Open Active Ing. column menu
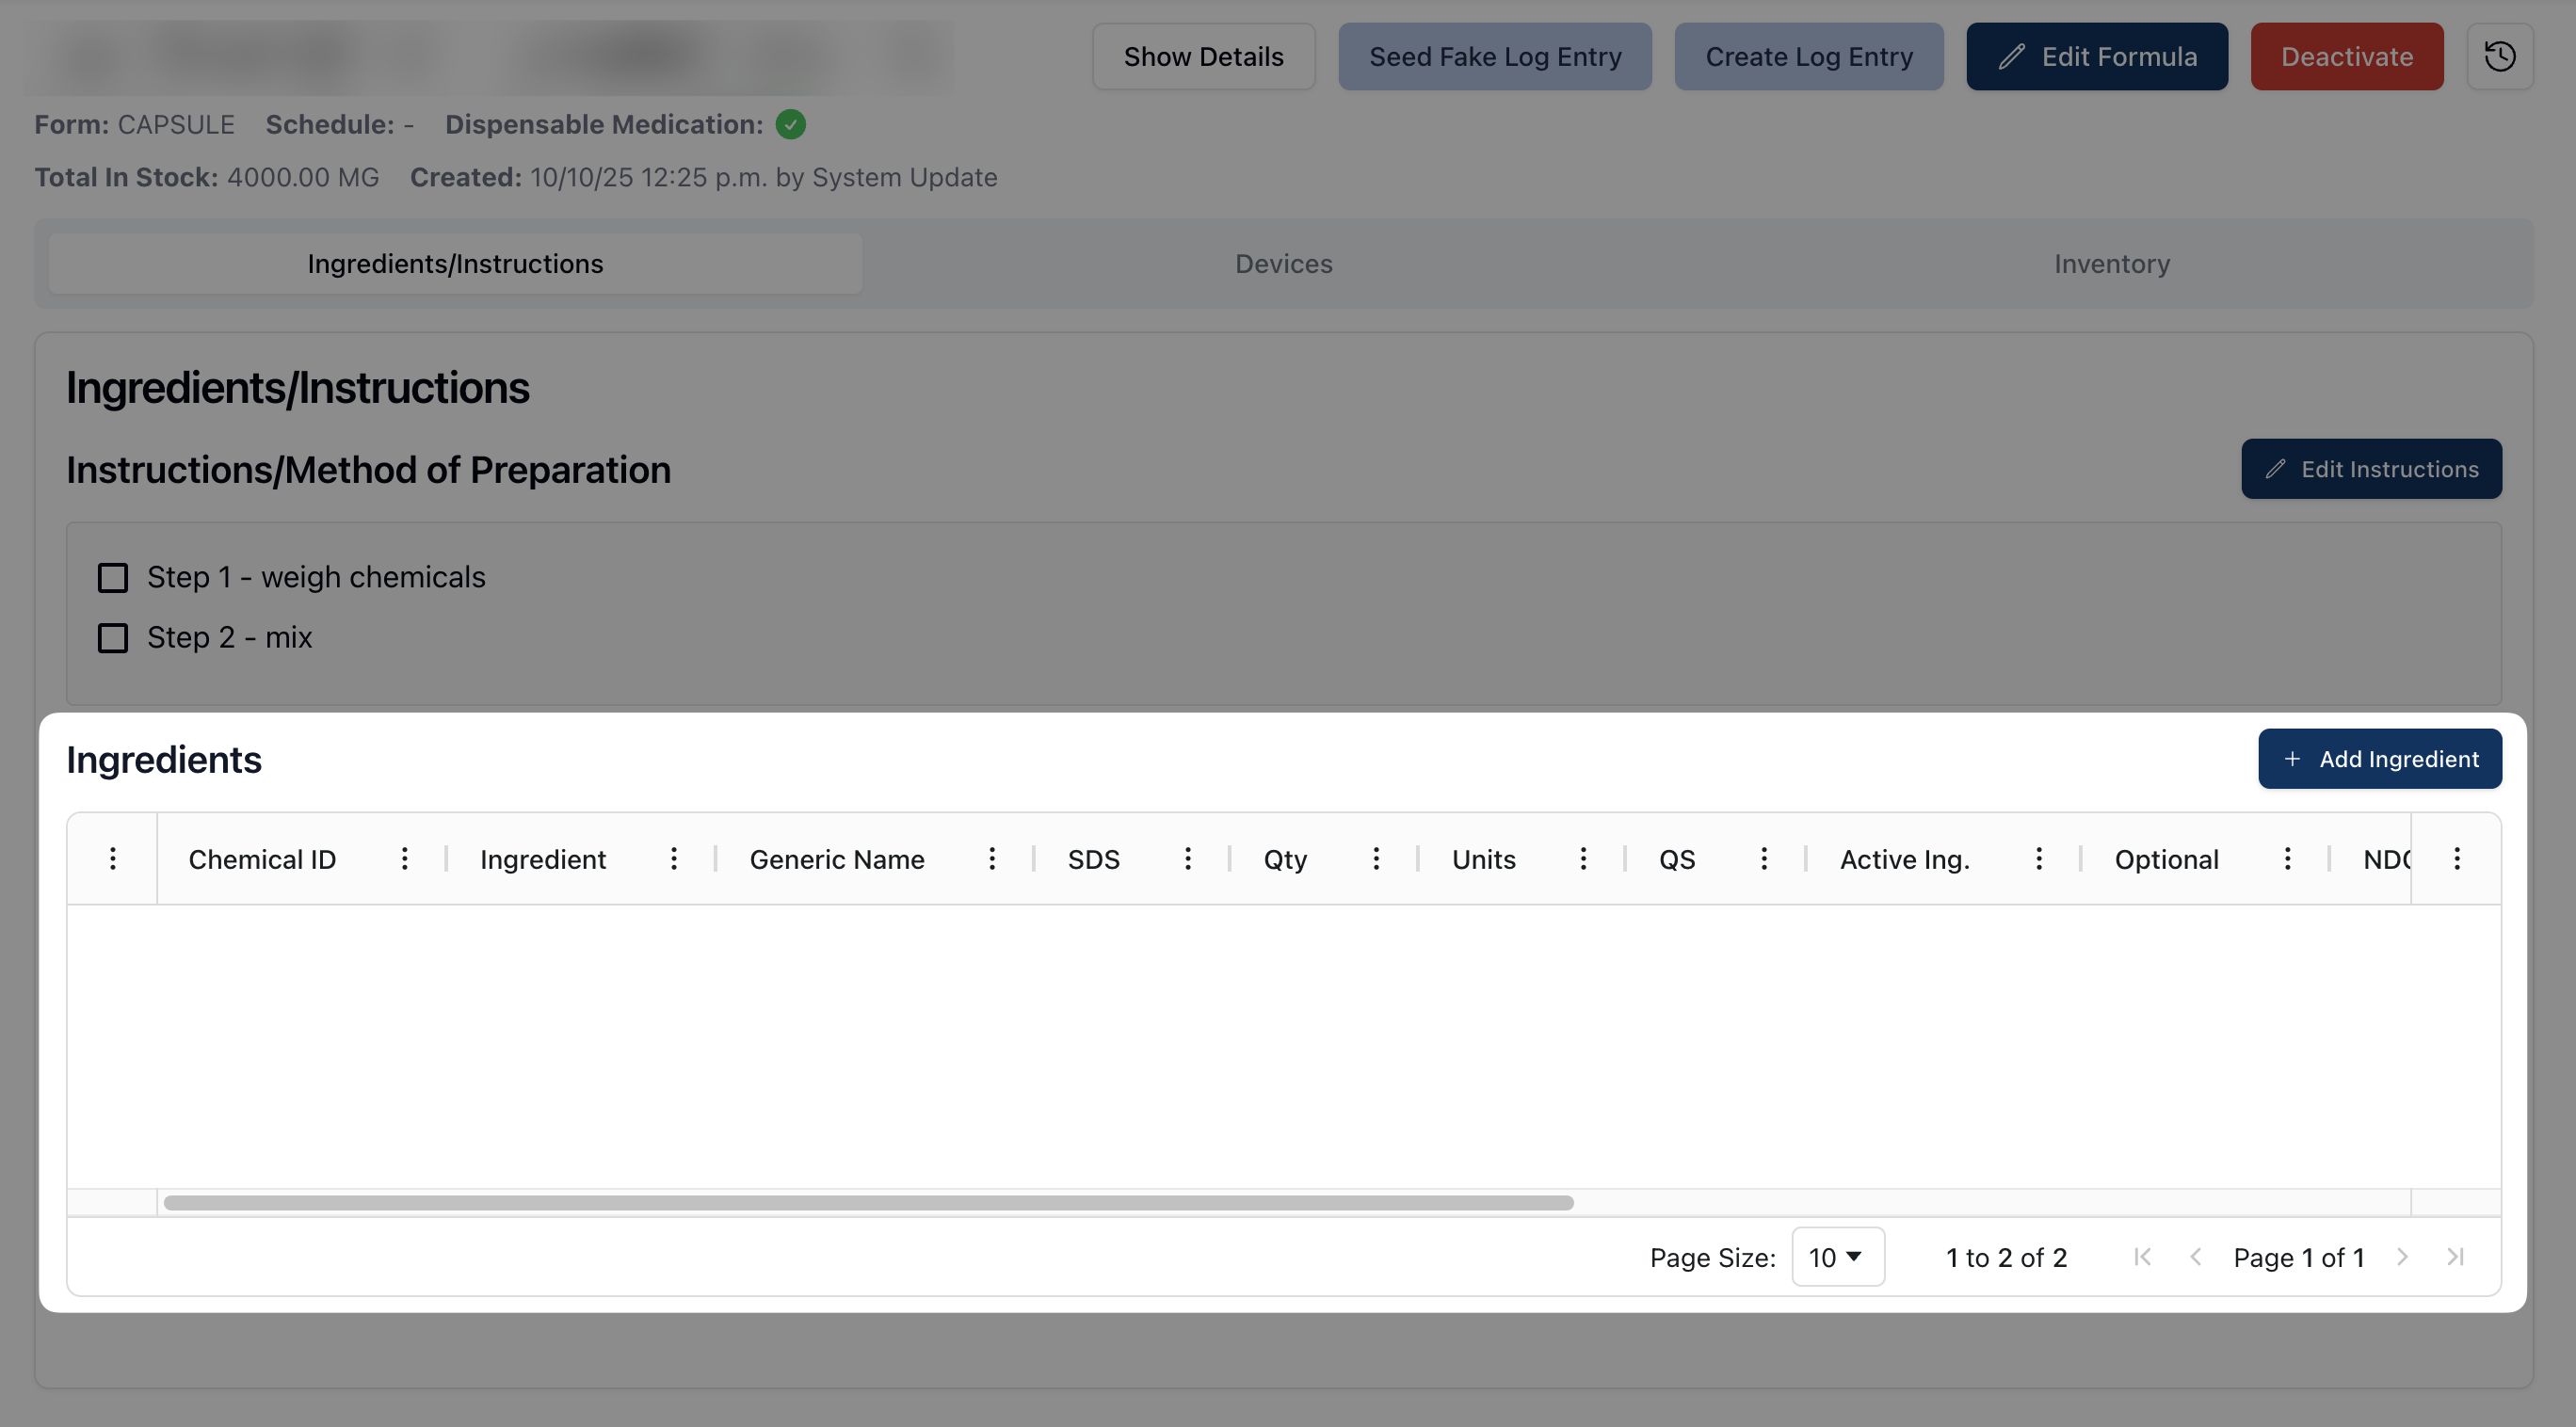2576x1427 pixels. 2039,859
